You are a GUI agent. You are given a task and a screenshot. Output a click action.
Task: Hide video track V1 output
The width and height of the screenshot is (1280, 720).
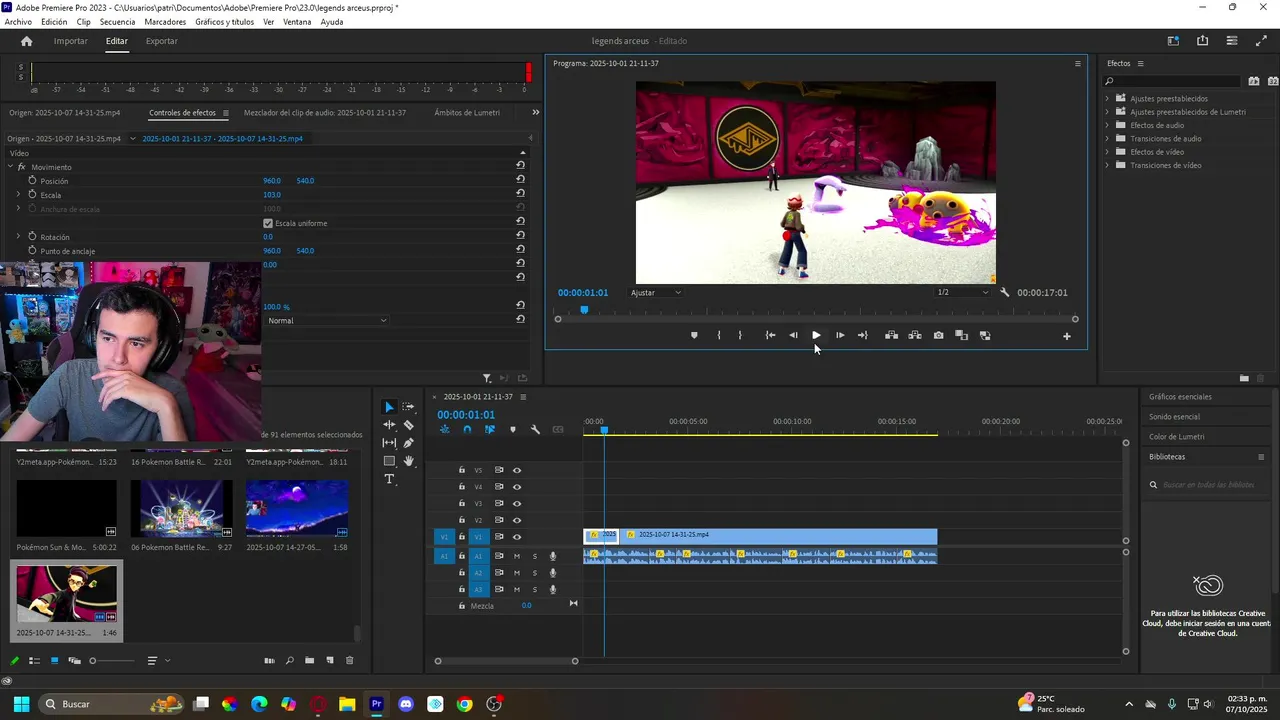click(x=517, y=537)
